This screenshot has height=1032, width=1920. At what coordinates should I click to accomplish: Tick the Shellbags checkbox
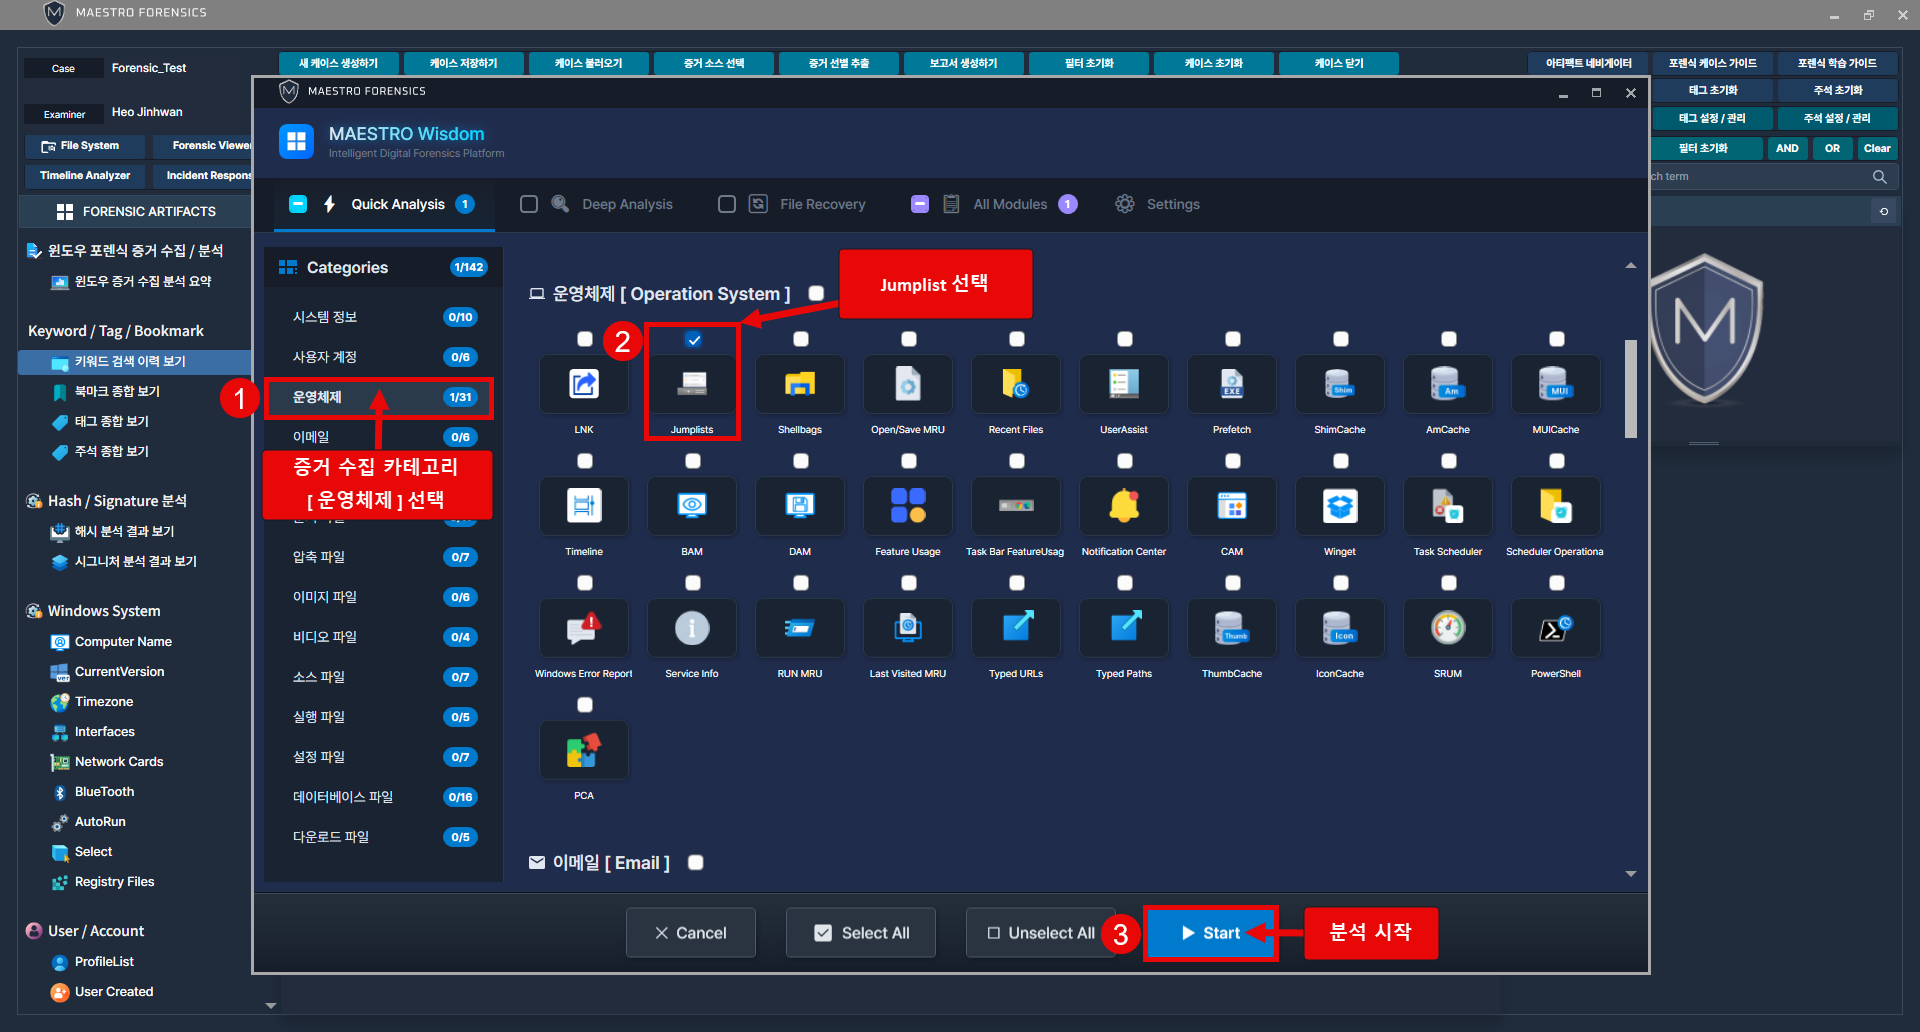(801, 340)
